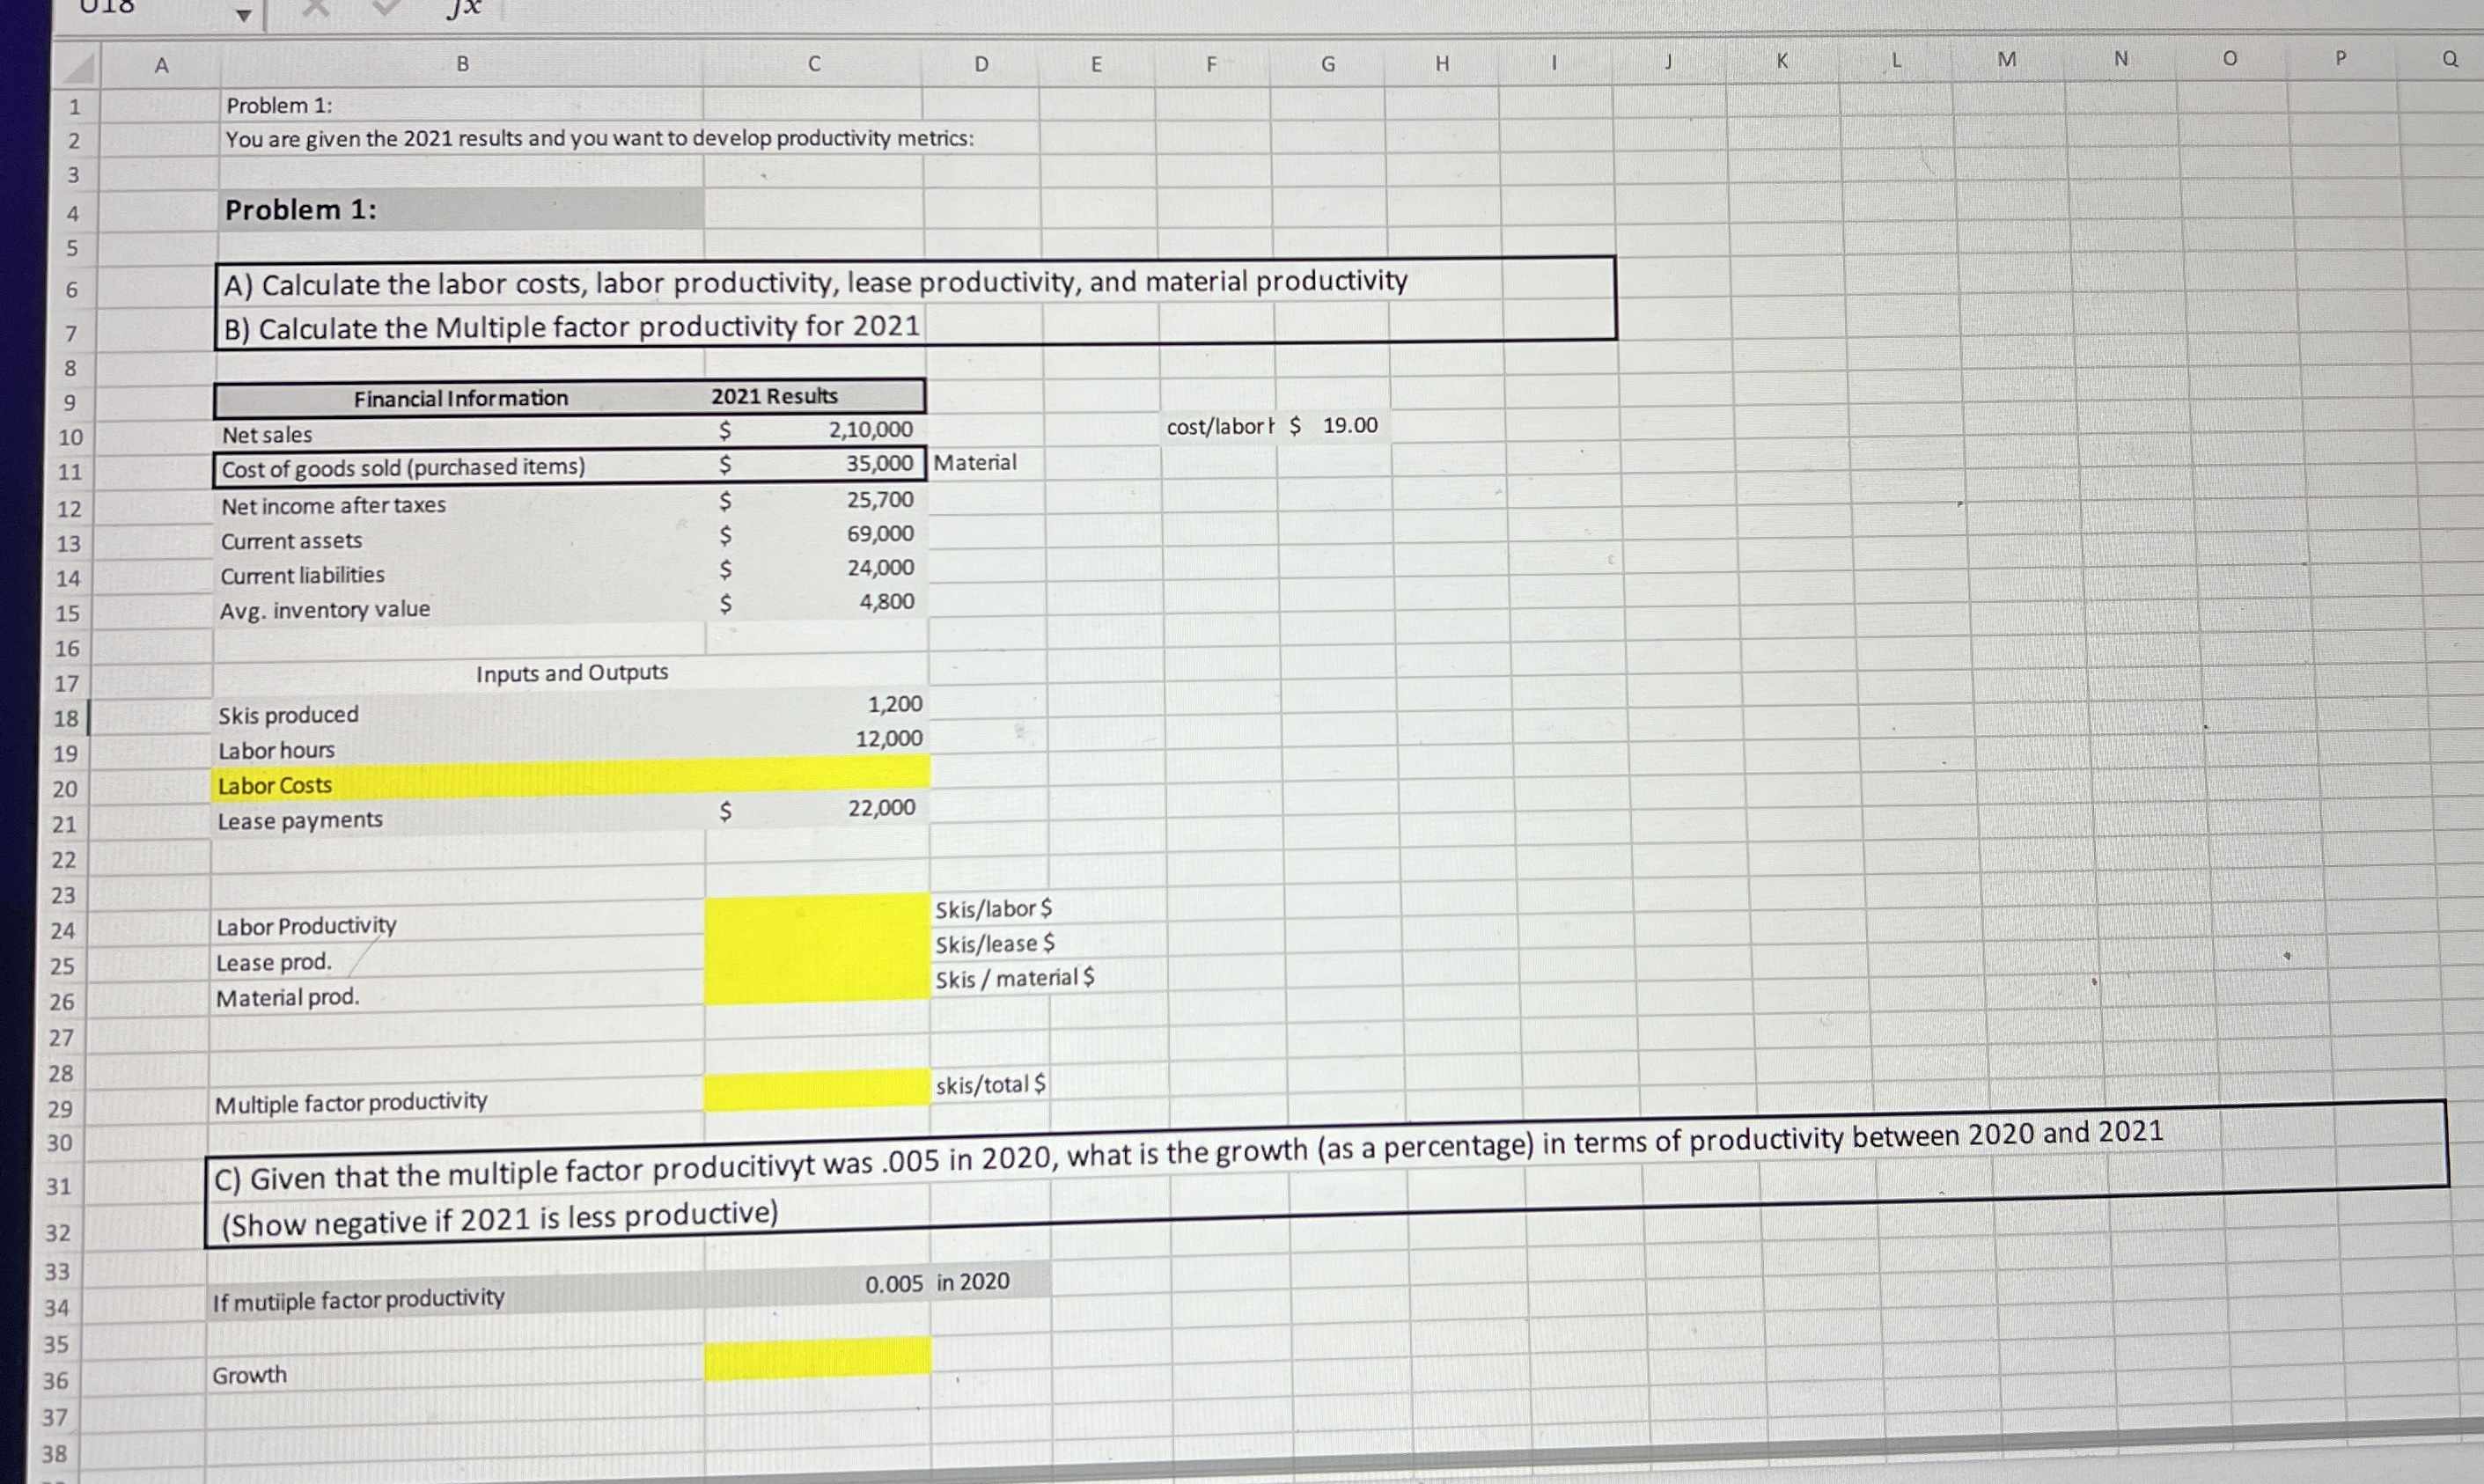
Task: Click the Enter checkmark in formula bar
Action: point(387,8)
